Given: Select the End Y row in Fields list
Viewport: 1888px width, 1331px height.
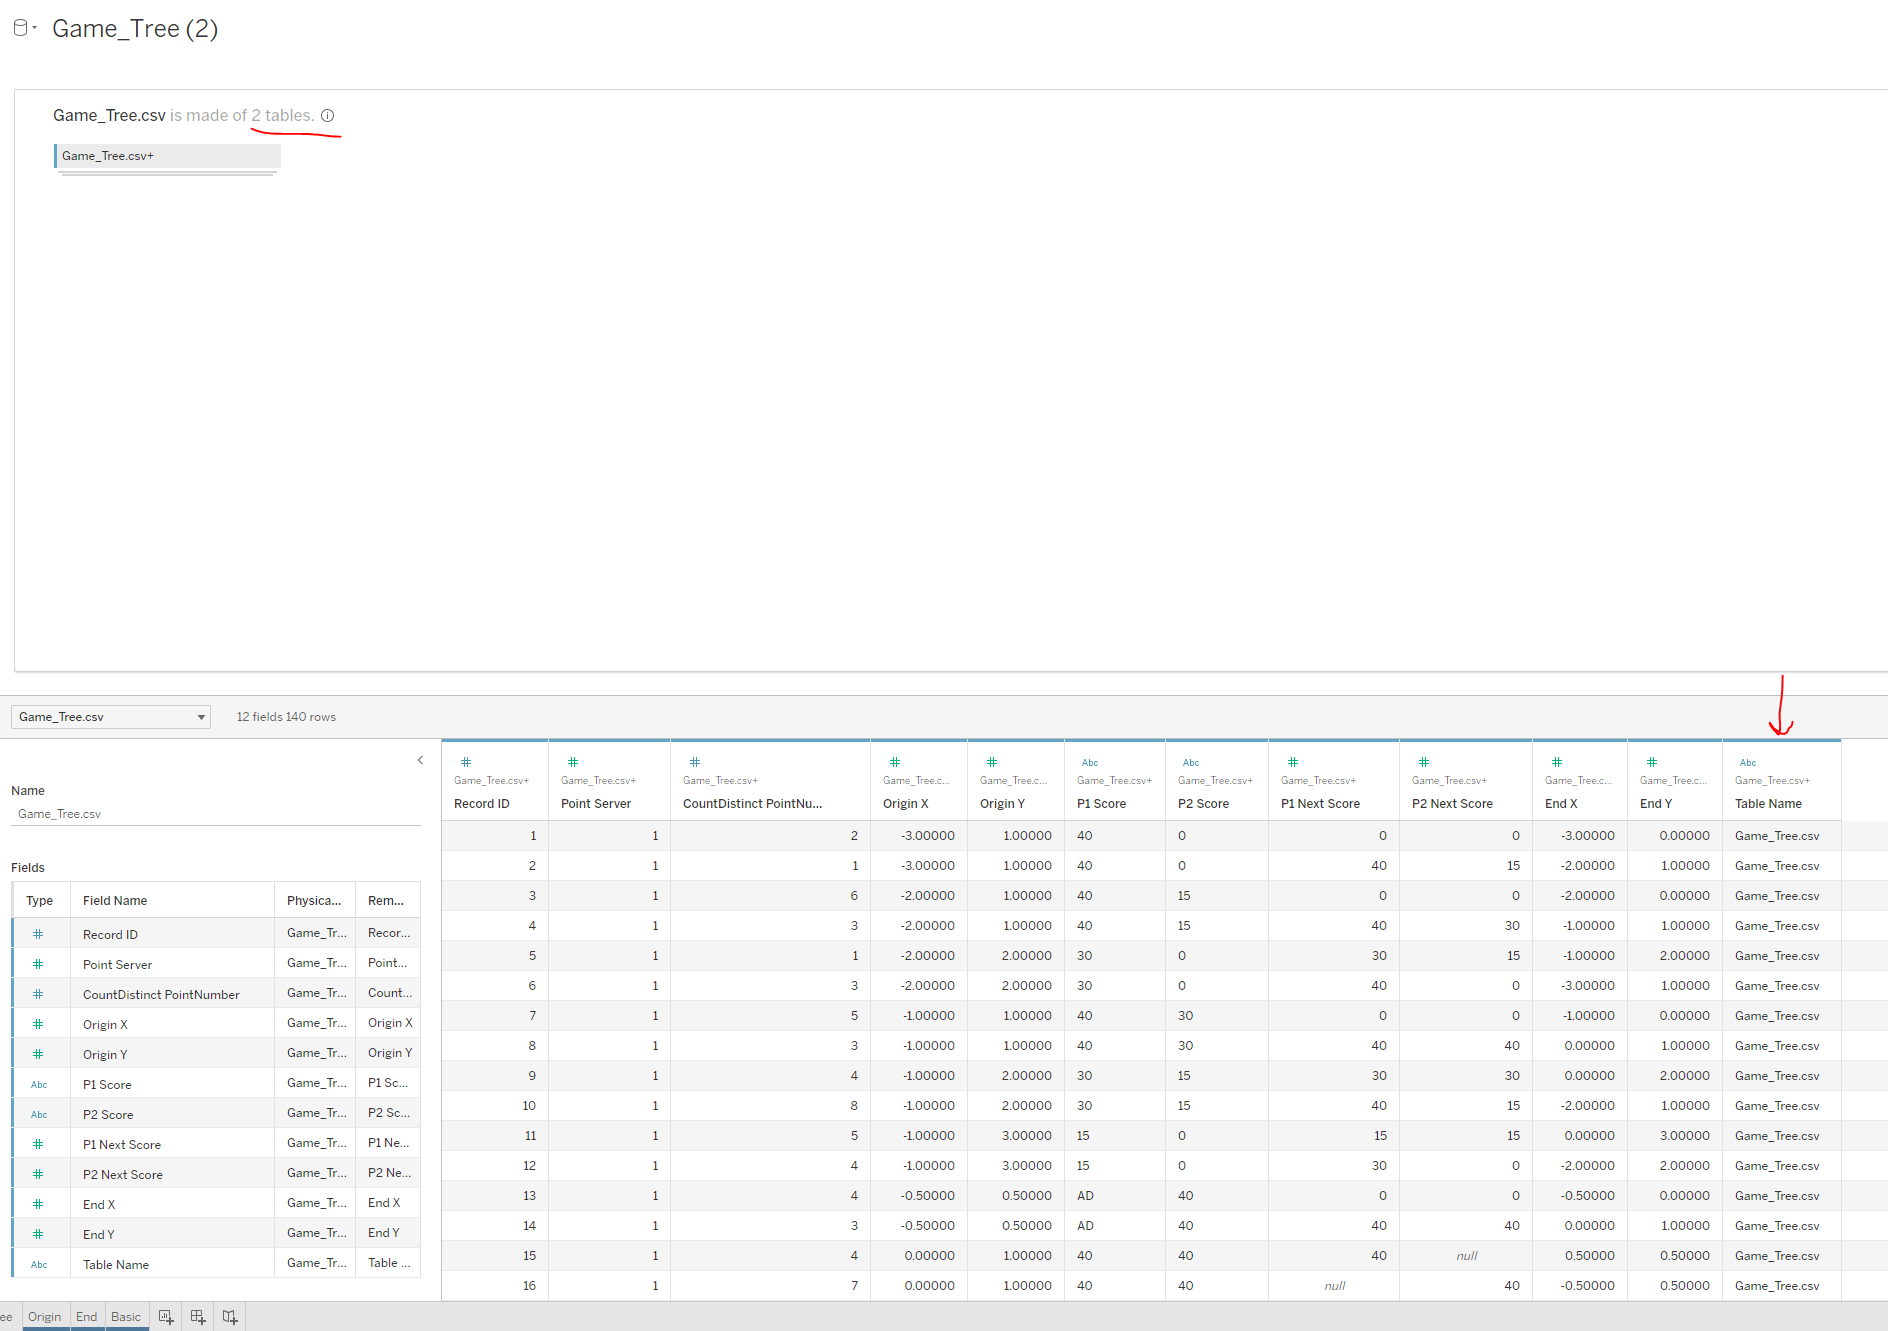Looking at the screenshot, I should click(99, 1235).
